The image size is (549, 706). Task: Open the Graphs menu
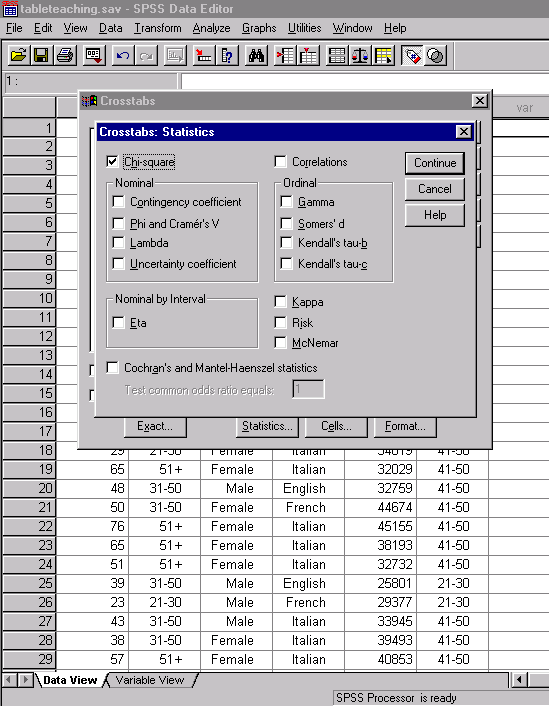(259, 28)
